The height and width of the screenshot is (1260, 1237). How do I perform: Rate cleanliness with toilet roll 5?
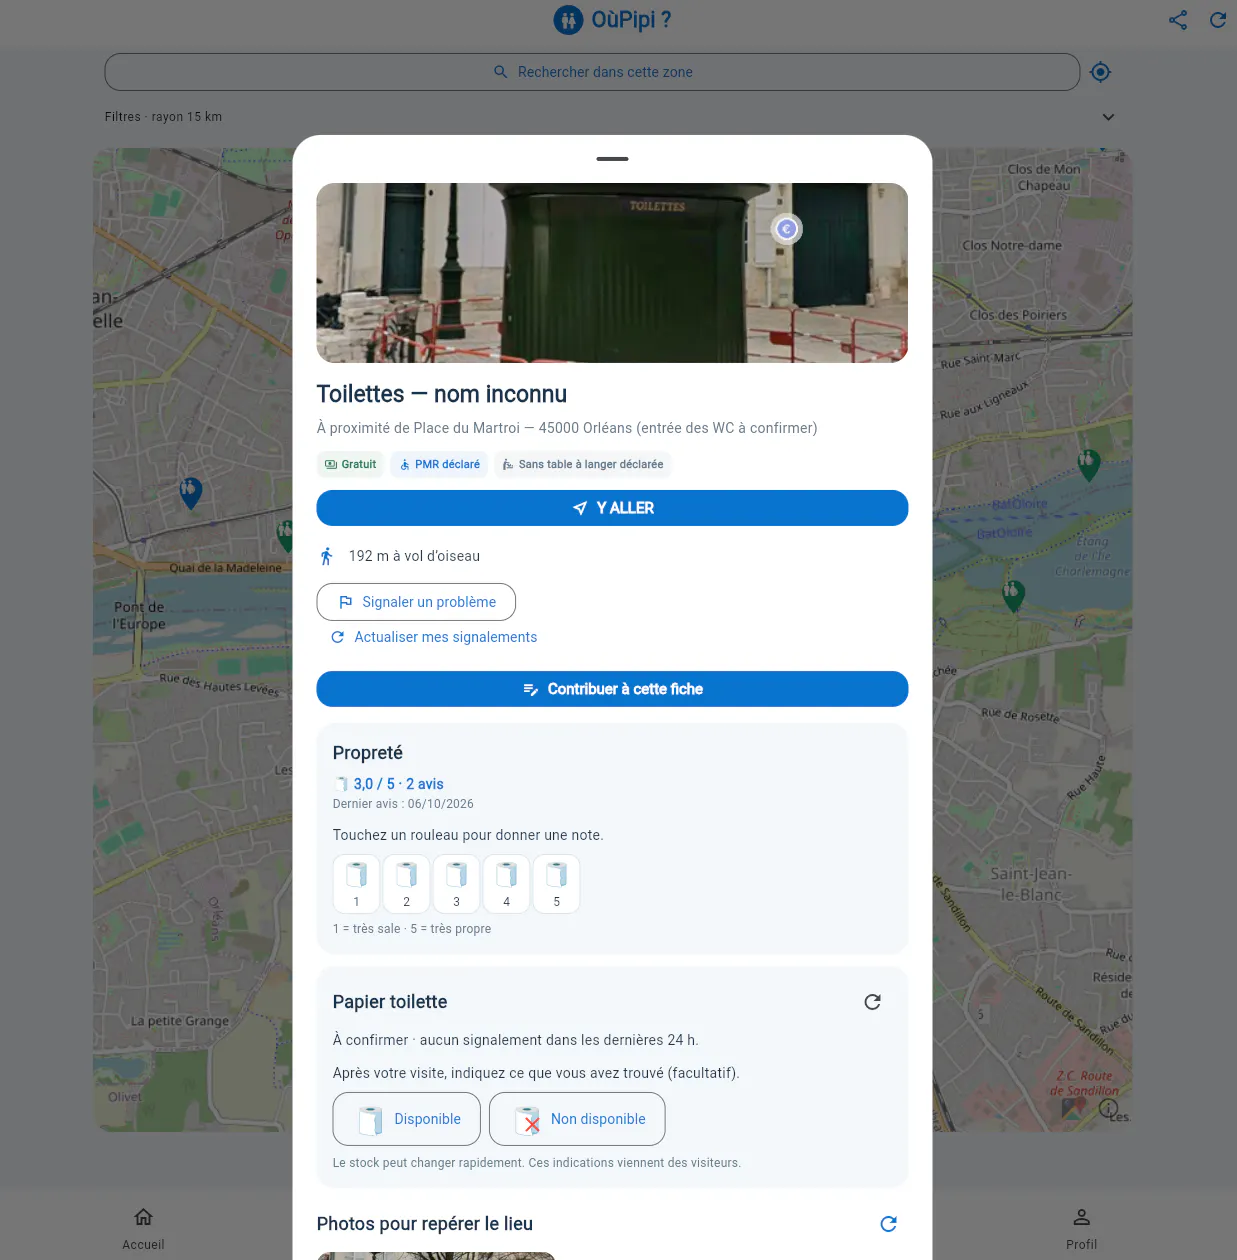tap(556, 884)
